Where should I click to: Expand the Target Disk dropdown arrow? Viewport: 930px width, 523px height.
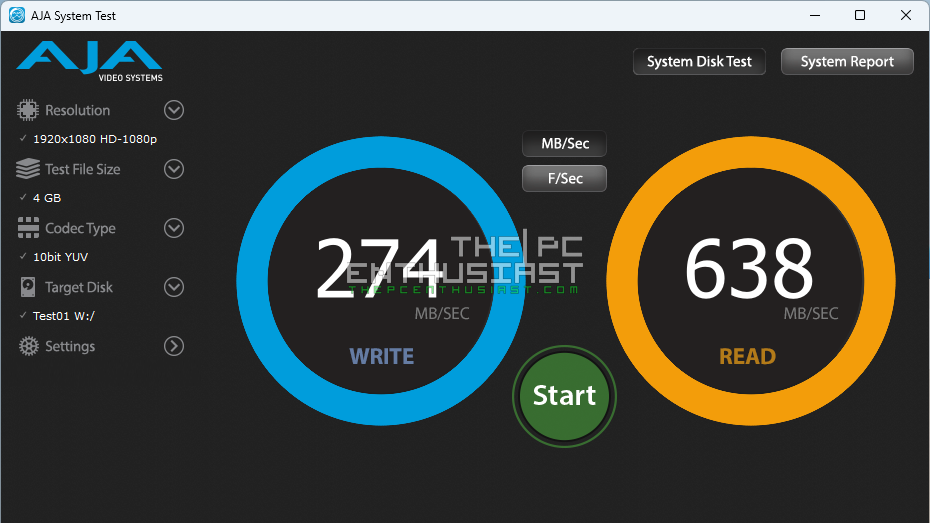pyautogui.click(x=174, y=287)
